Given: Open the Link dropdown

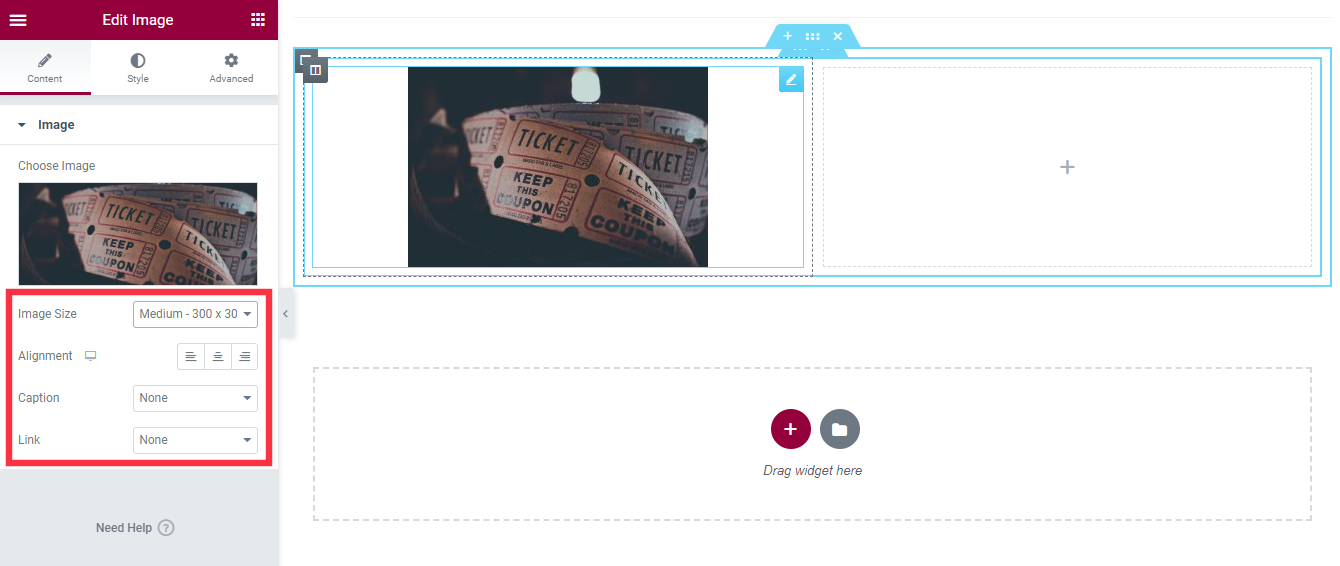Looking at the screenshot, I should coord(195,440).
